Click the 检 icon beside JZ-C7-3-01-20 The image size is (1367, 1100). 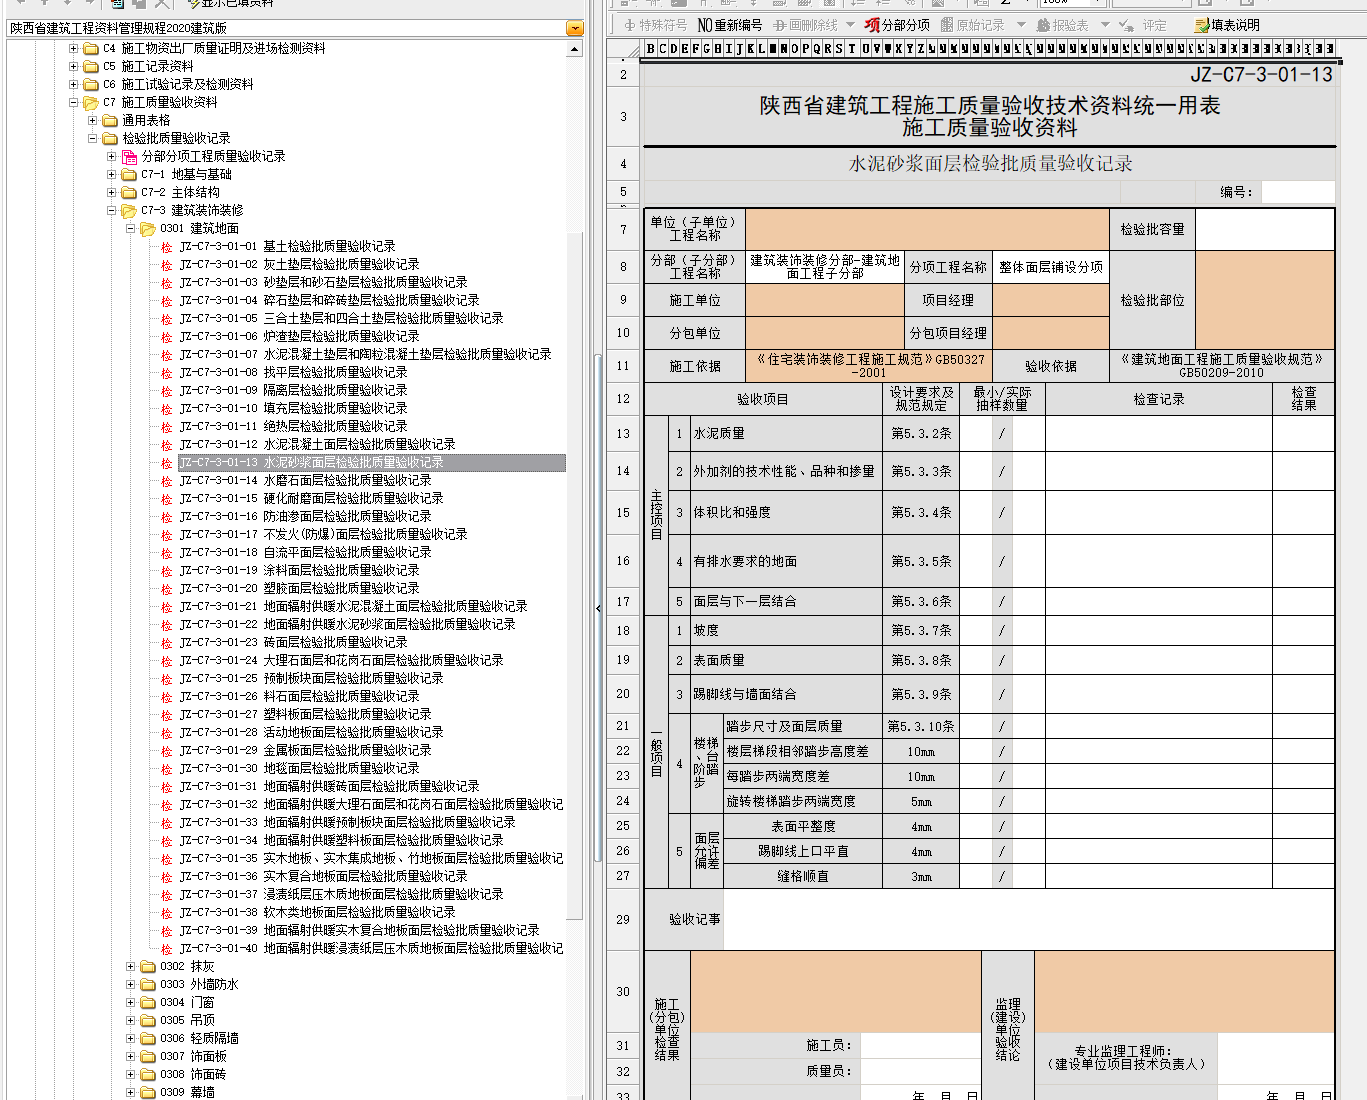click(x=167, y=589)
